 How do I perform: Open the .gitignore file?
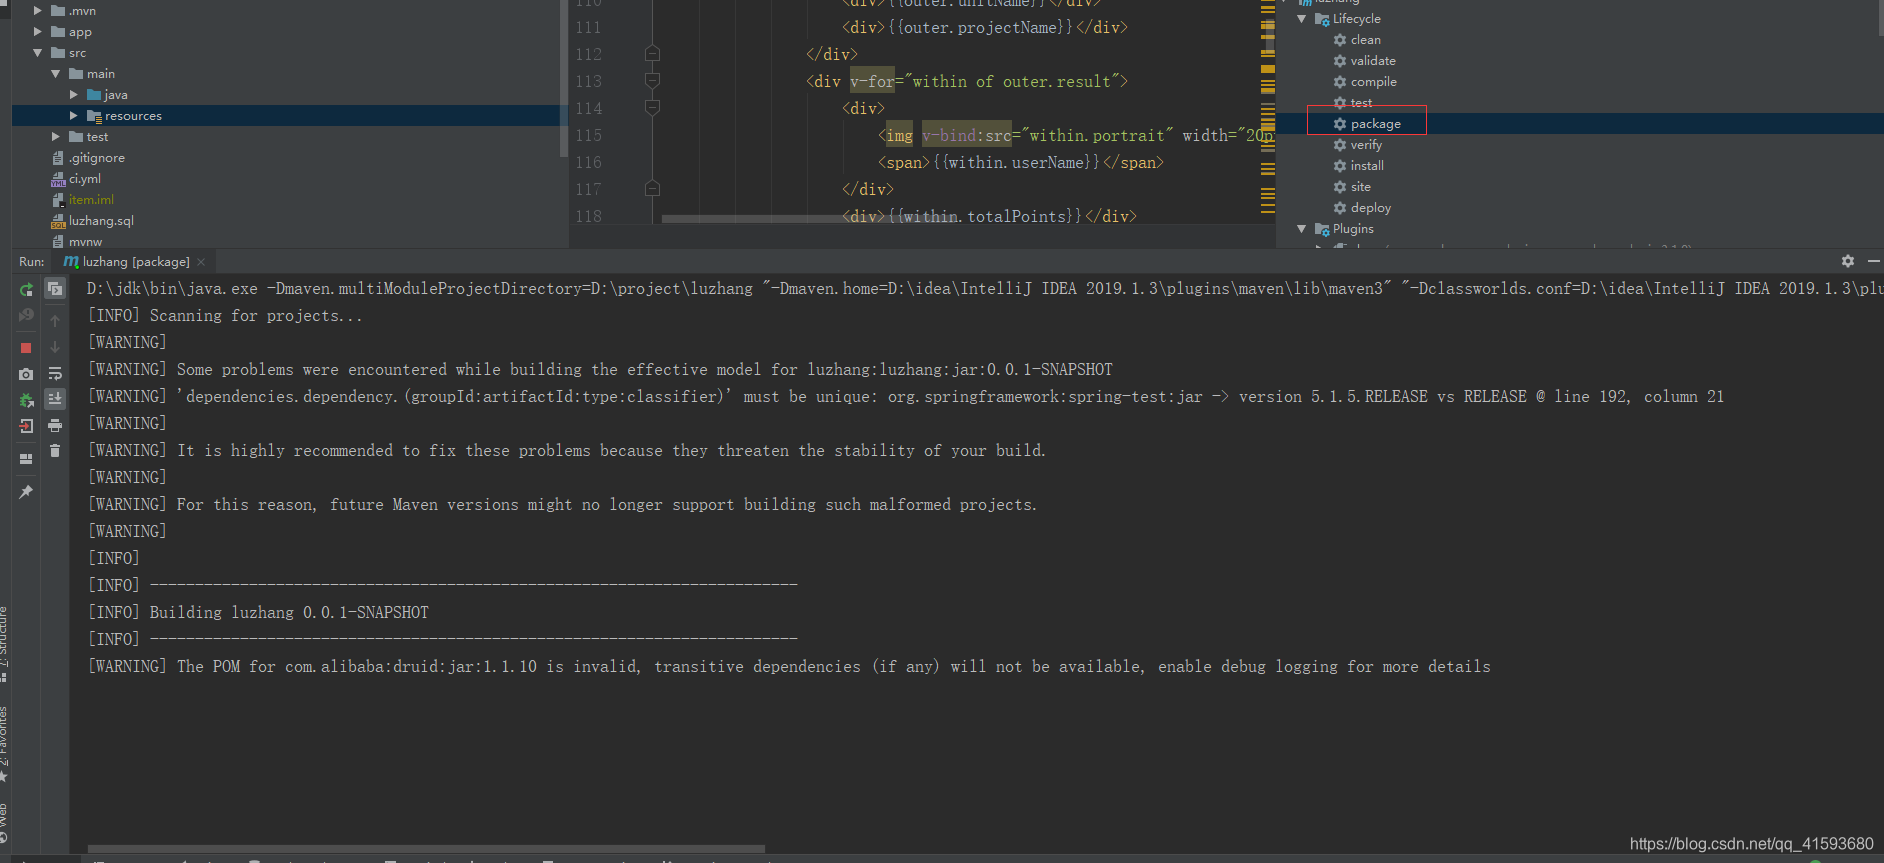(96, 158)
